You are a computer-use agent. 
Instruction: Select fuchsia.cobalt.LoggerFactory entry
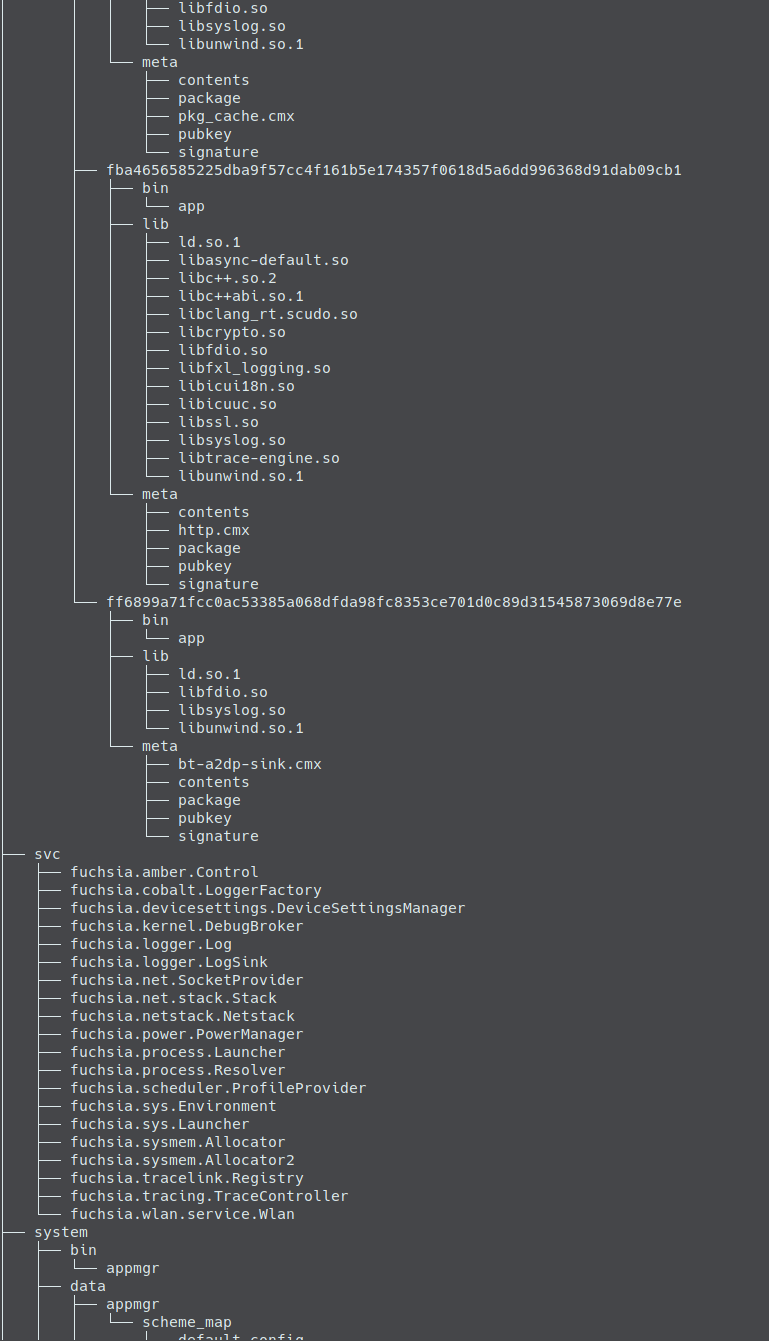click(196, 890)
